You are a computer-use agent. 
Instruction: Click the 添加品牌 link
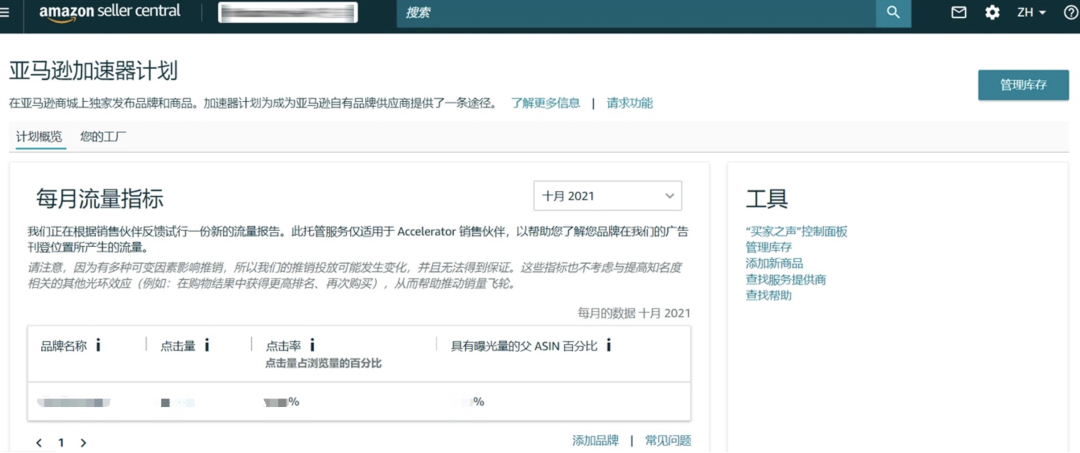[596, 441]
